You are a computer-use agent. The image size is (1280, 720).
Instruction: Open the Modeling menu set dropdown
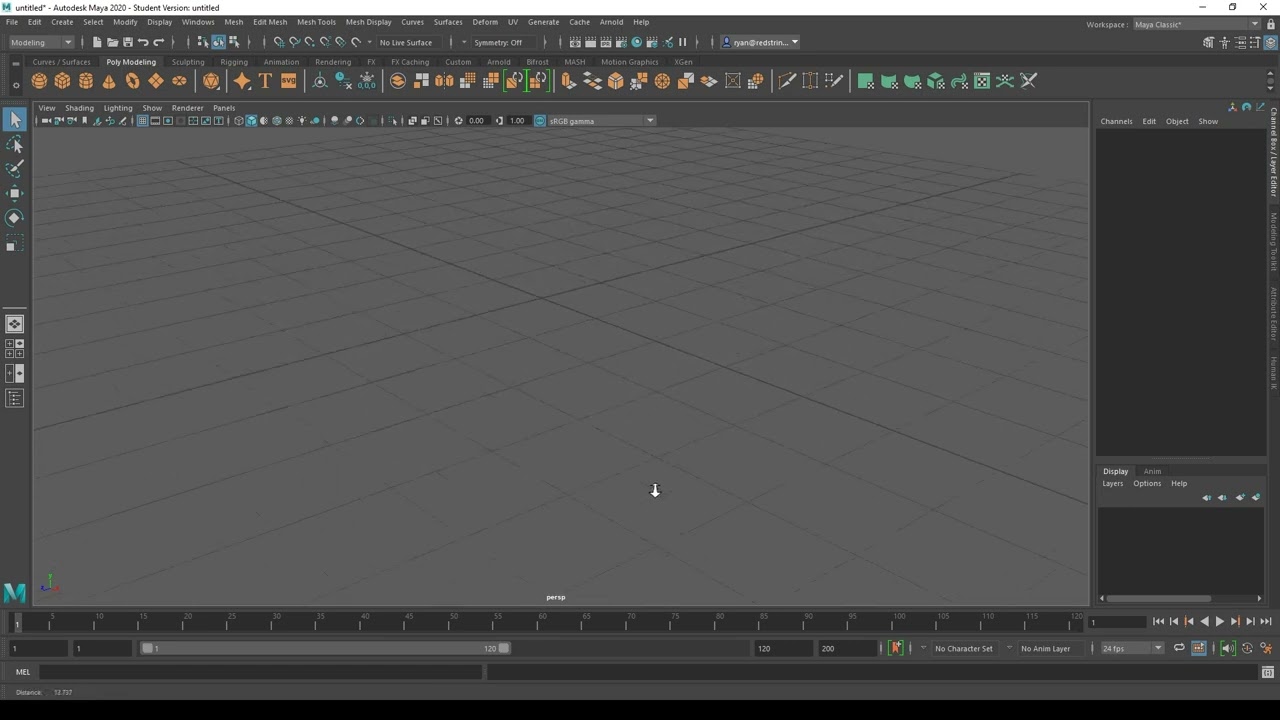click(x=41, y=42)
